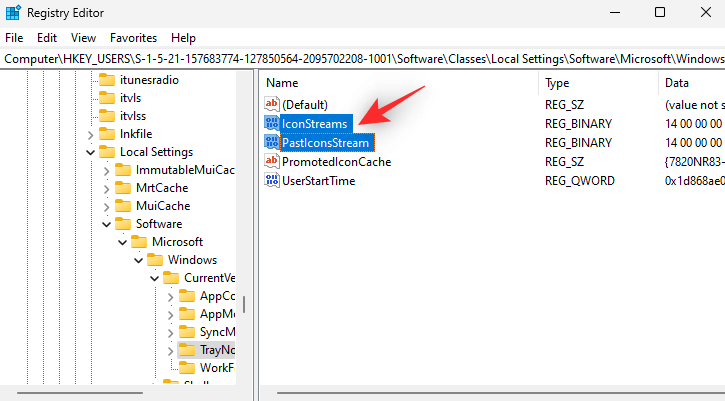Click the (Default) string value icon
Image resolution: width=725 pixels, height=401 pixels.
pyautogui.click(x=271, y=105)
